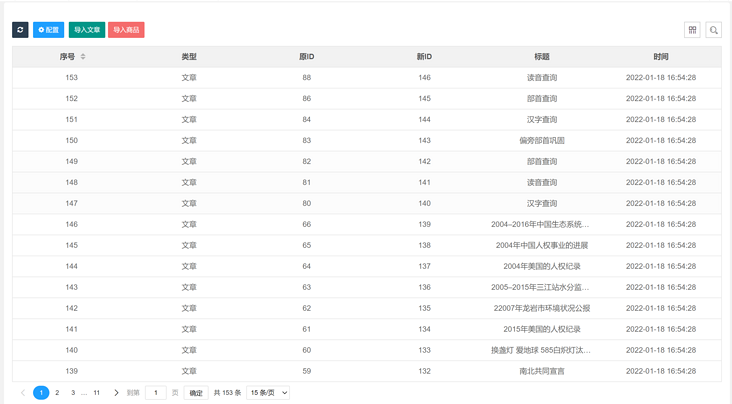This screenshot has width=732, height=404.
Task: Open the 配置 settings button
Action: 49,30
